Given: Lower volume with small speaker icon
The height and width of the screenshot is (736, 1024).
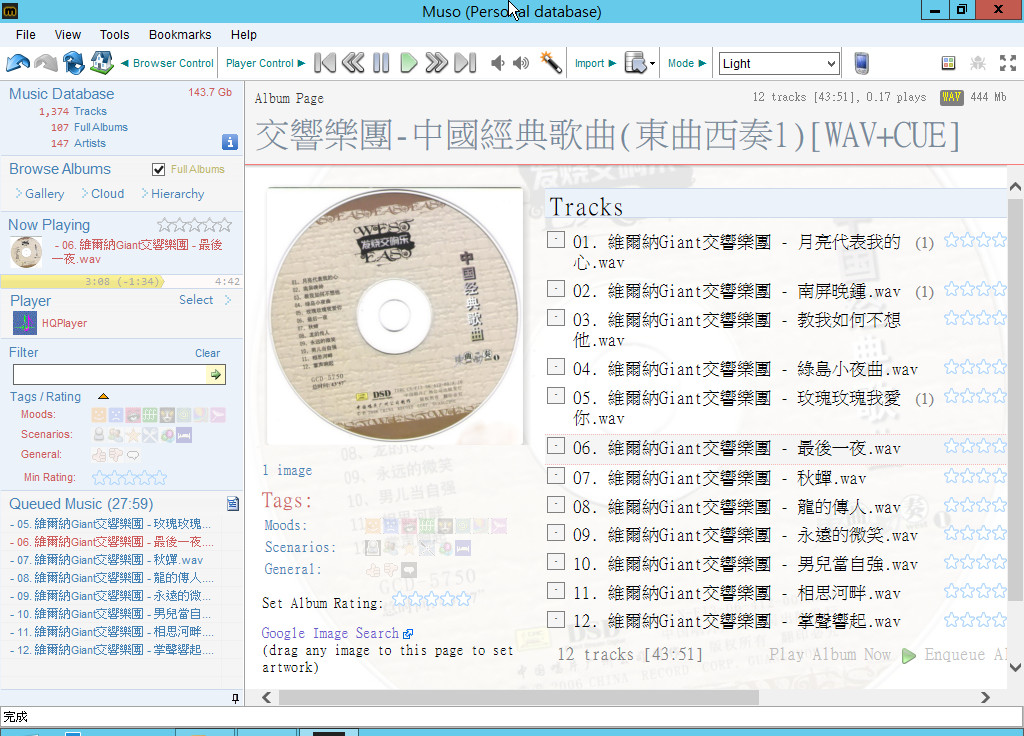Looking at the screenshot, I should [498, 63].
